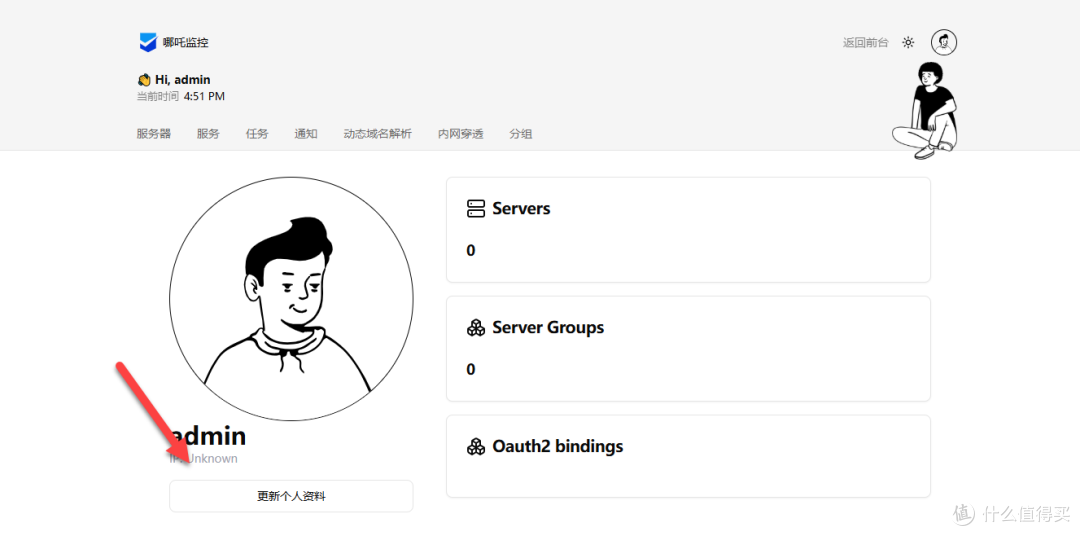This screenshot has height=536, width=1080.
Task: Select the 通知 tab
Action: coord(306,134)
